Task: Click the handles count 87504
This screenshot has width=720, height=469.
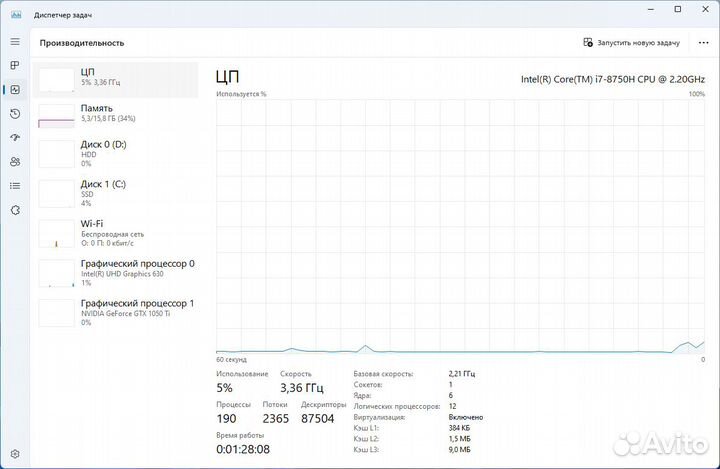Action: coord(317,419)
